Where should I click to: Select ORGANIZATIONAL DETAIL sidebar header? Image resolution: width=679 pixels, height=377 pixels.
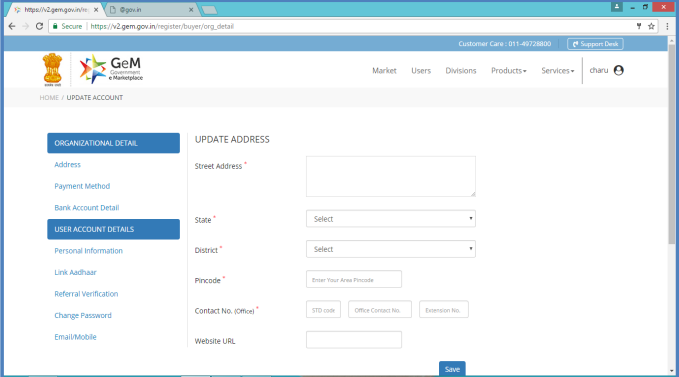pyautogui.click(x=113, y=143)
